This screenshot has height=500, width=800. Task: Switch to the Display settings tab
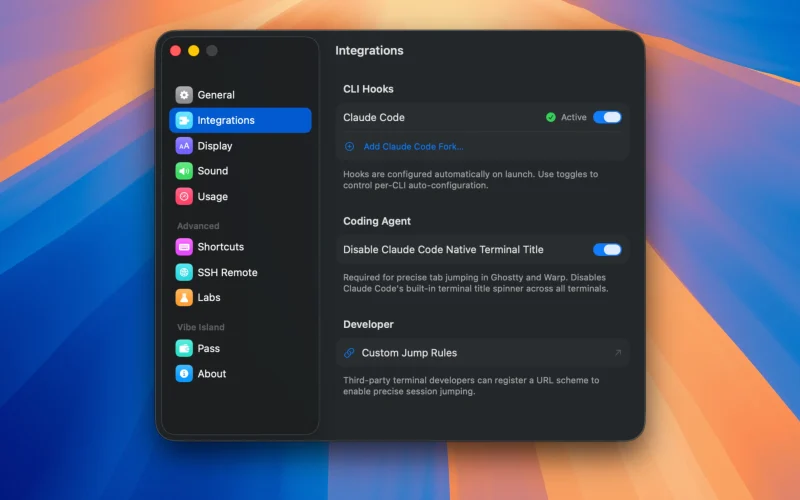240,146
